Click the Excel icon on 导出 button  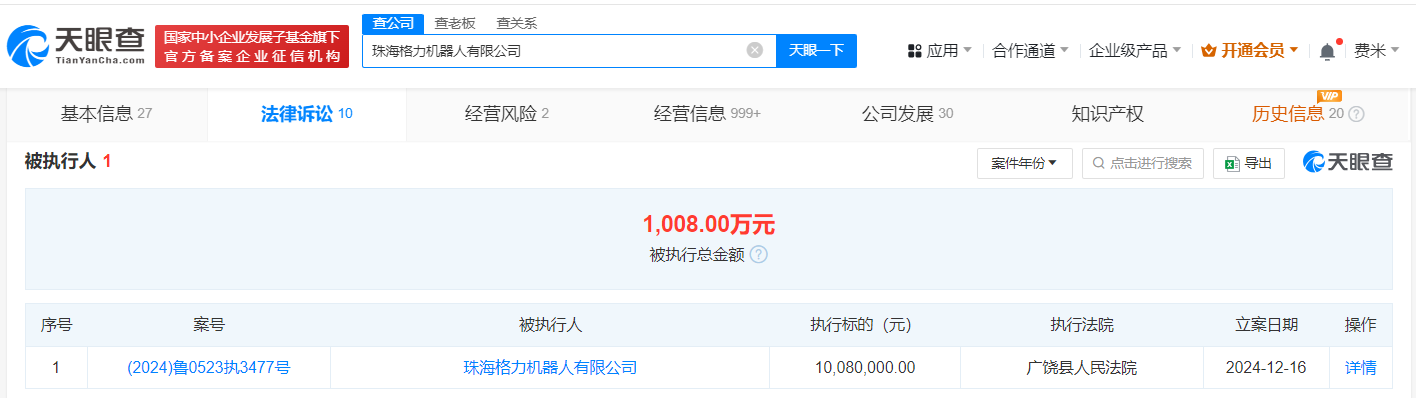pos(1233,163)
